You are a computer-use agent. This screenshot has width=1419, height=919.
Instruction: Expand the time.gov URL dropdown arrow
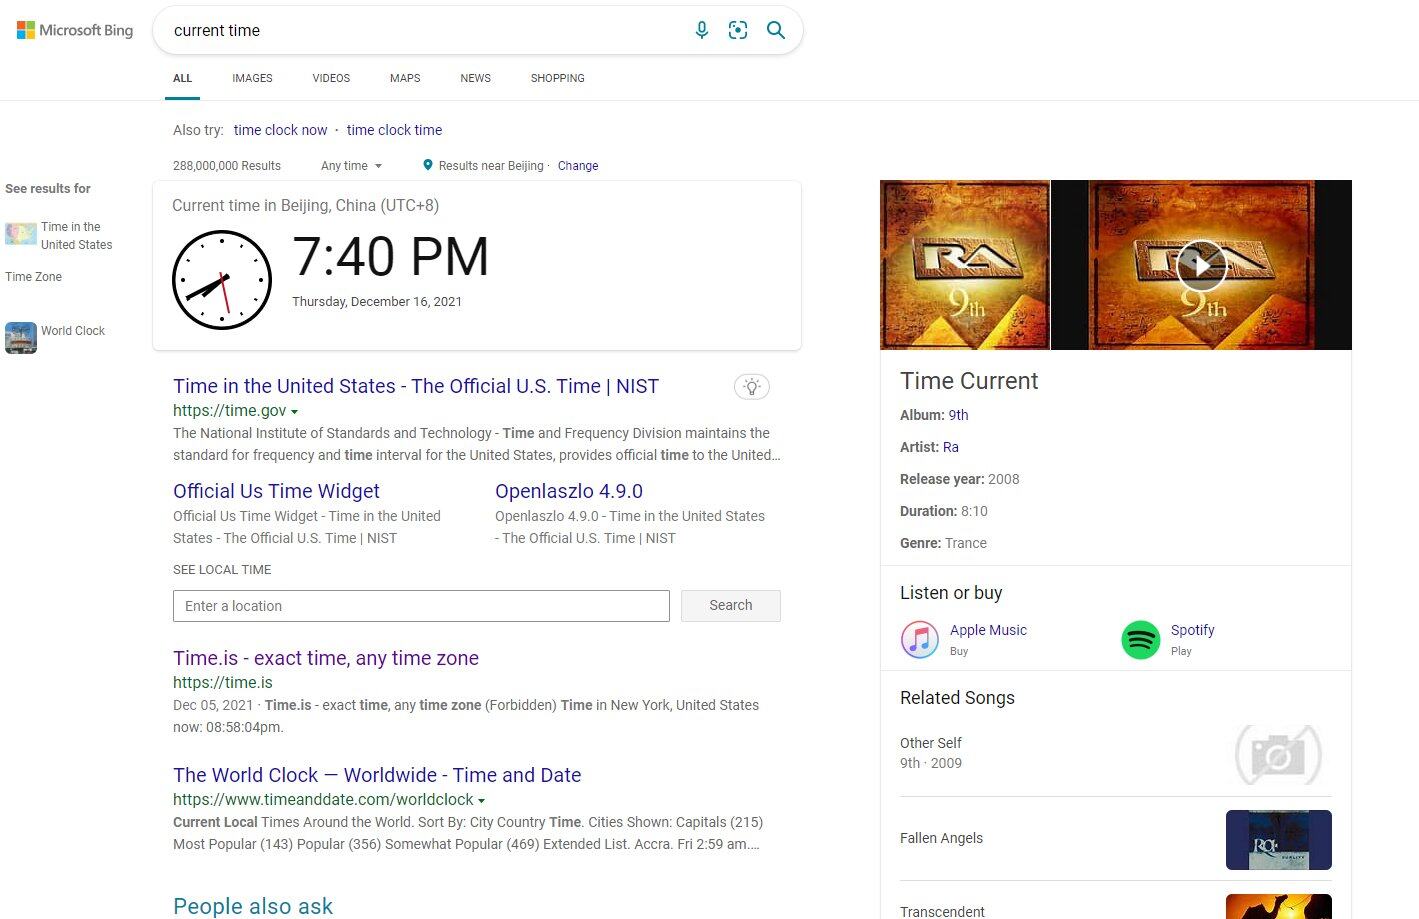point(294,412)
